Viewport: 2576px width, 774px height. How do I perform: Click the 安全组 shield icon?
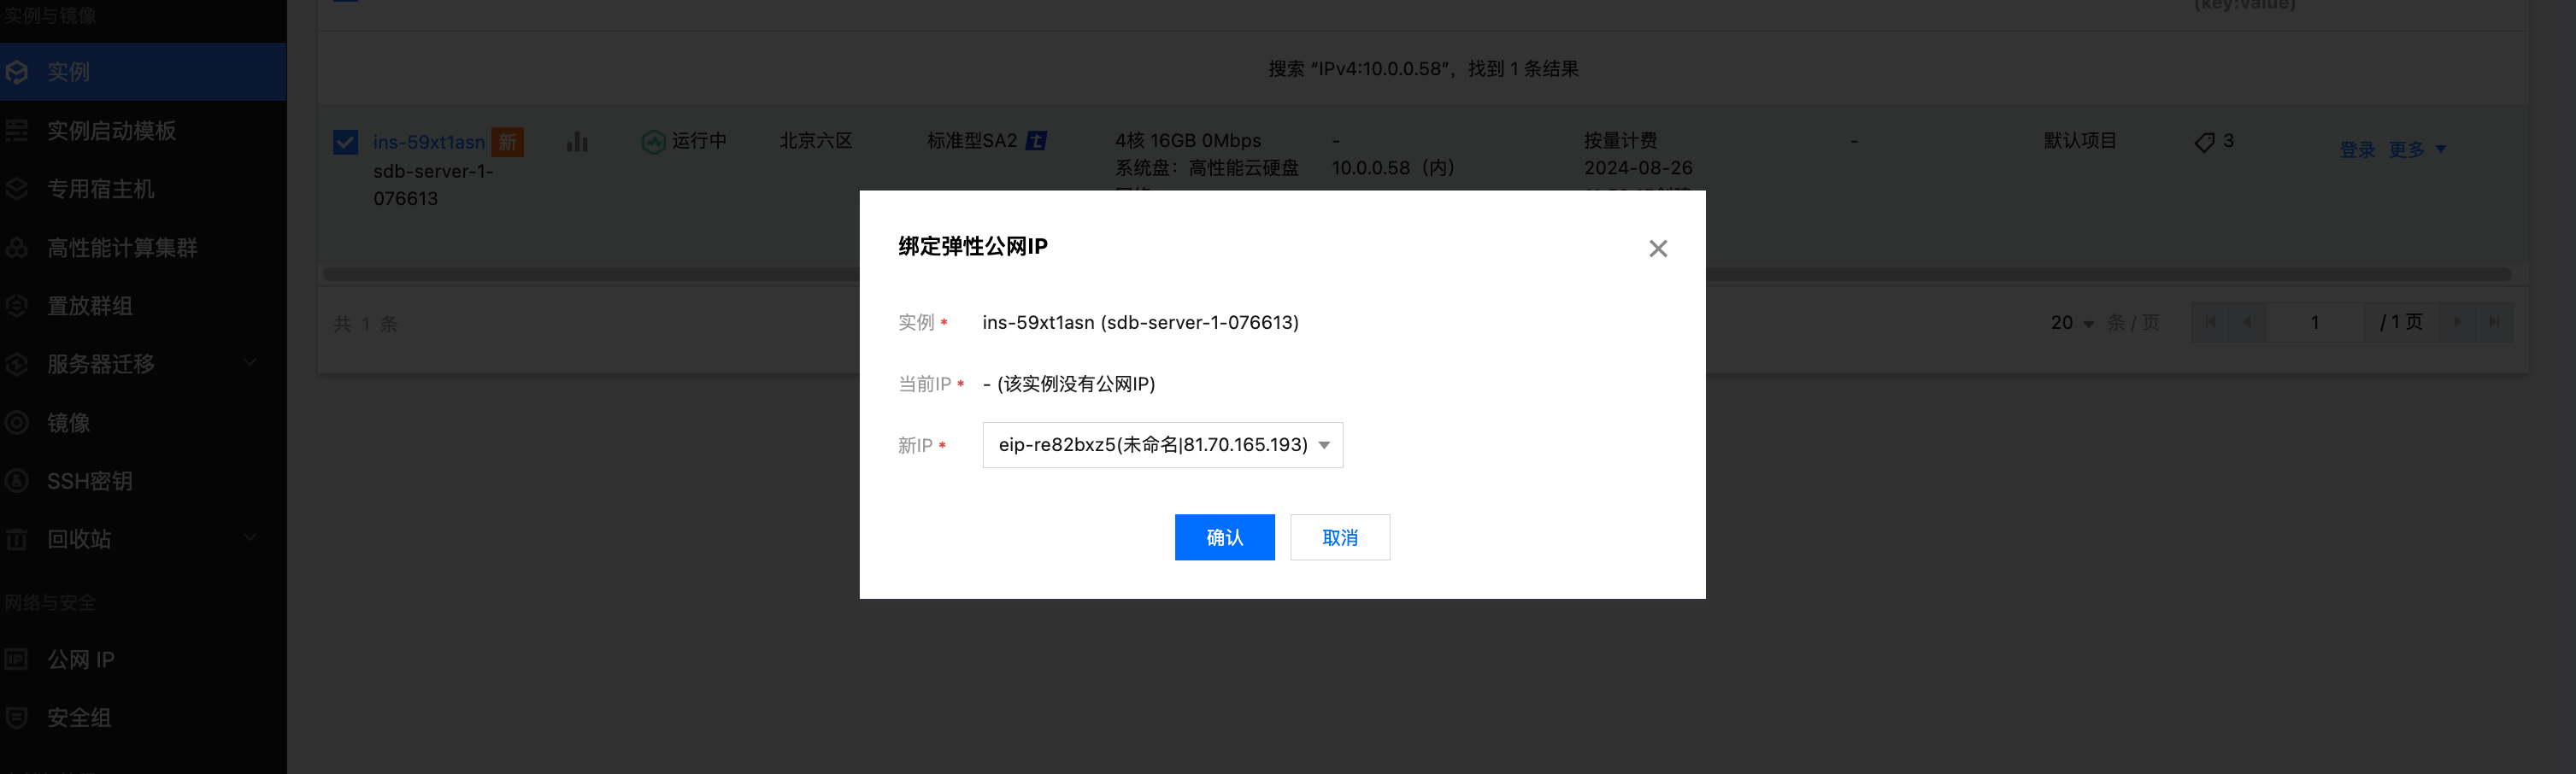coord(16,718)
